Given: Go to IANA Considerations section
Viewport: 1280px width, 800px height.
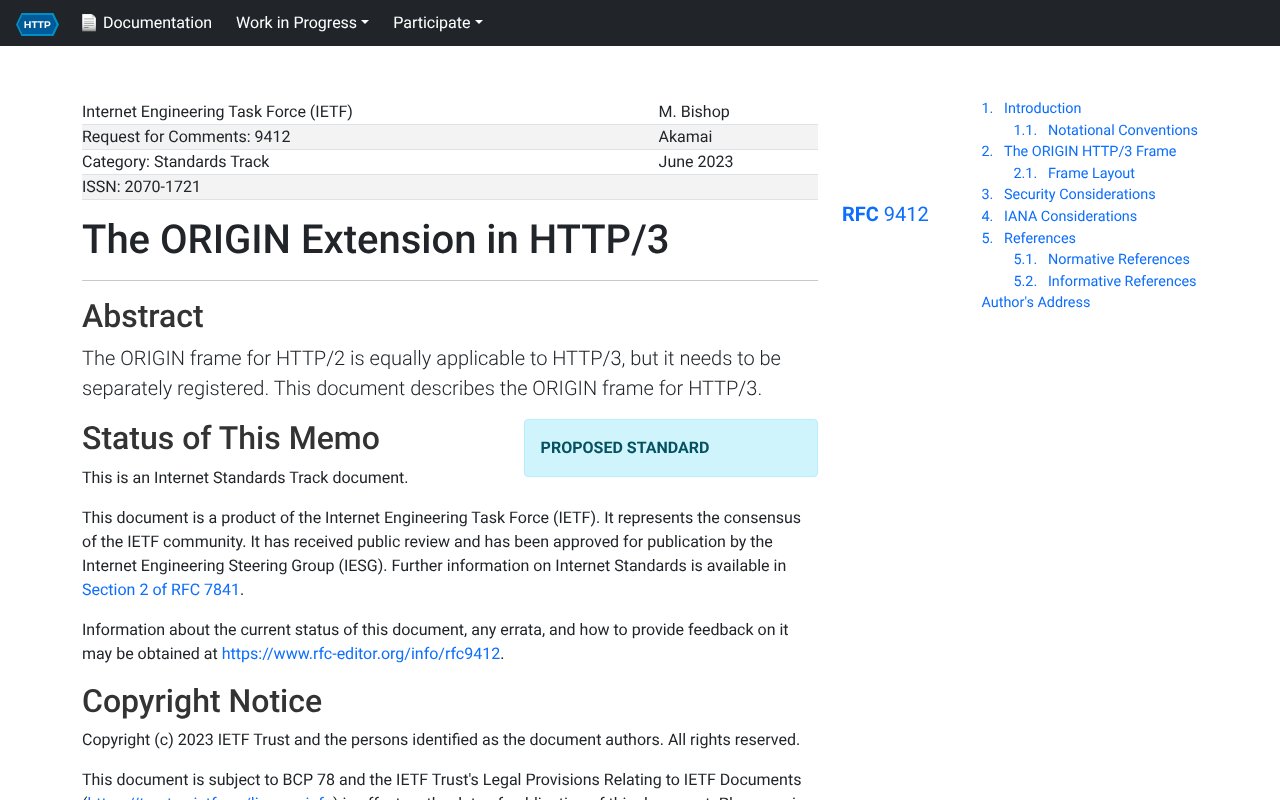Looking at the screenshot, I should pyautogui.click(x=1070, y=216).
